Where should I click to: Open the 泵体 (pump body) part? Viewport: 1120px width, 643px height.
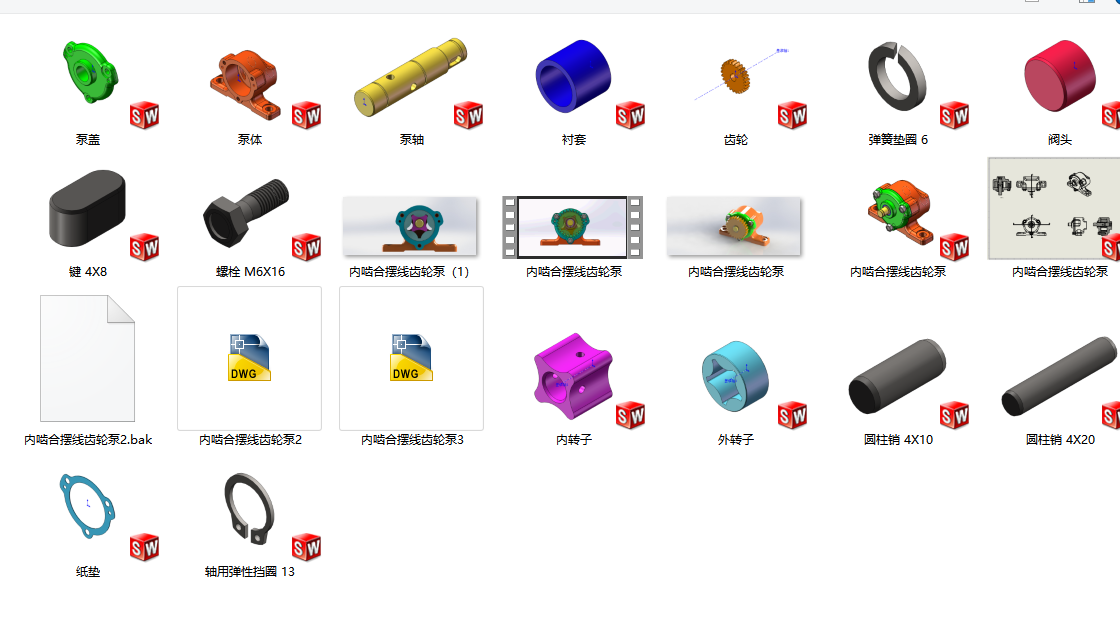[x=247, y=80]
